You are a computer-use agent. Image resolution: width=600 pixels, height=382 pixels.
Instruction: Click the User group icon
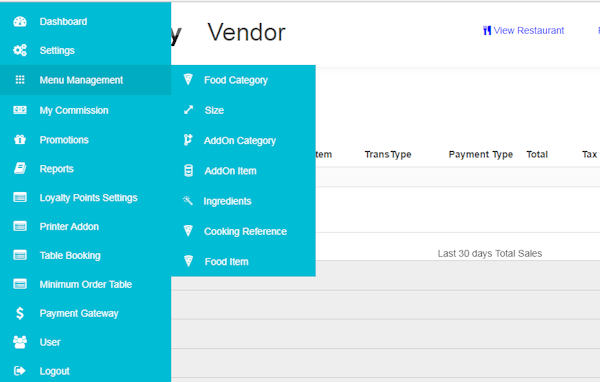[x=20, y=342]
